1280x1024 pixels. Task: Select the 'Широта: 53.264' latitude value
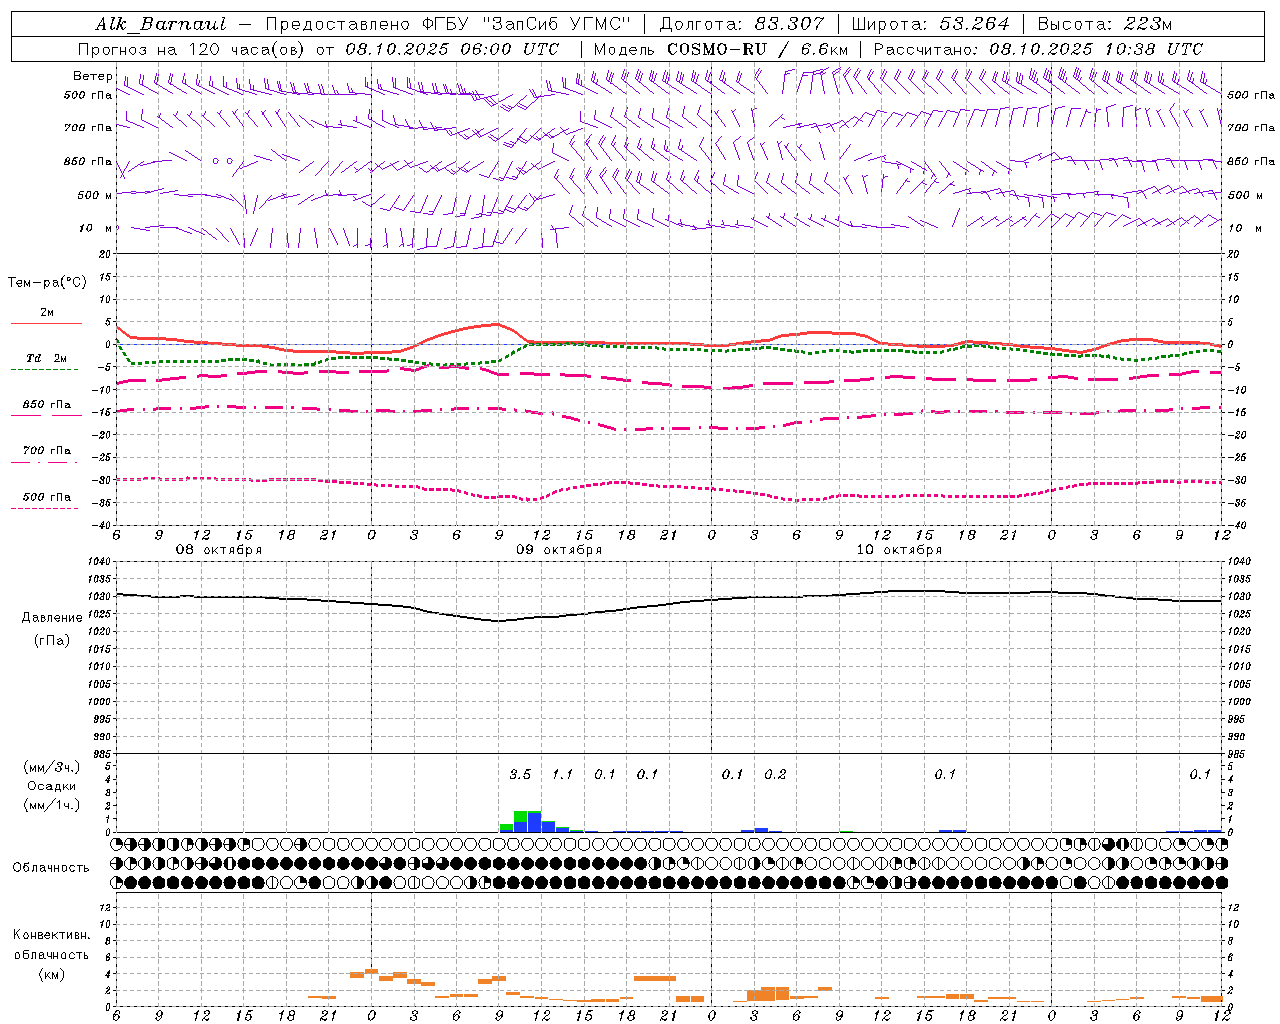[x=931, y=24]
